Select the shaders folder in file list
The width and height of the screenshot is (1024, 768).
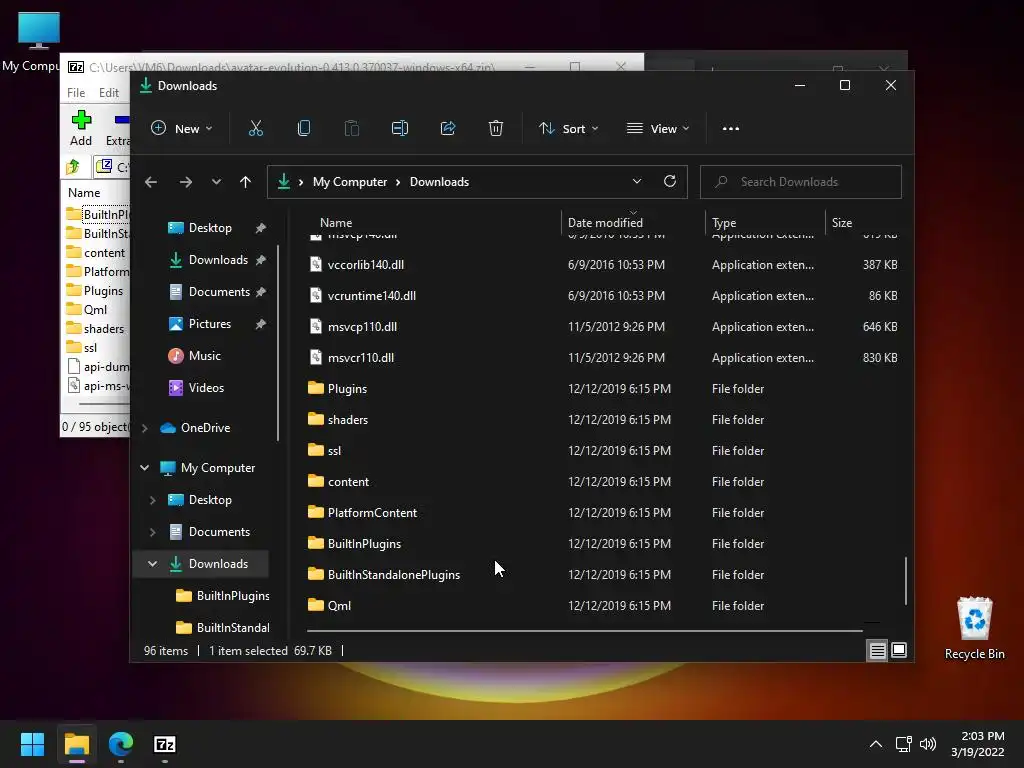pos(347,420)
